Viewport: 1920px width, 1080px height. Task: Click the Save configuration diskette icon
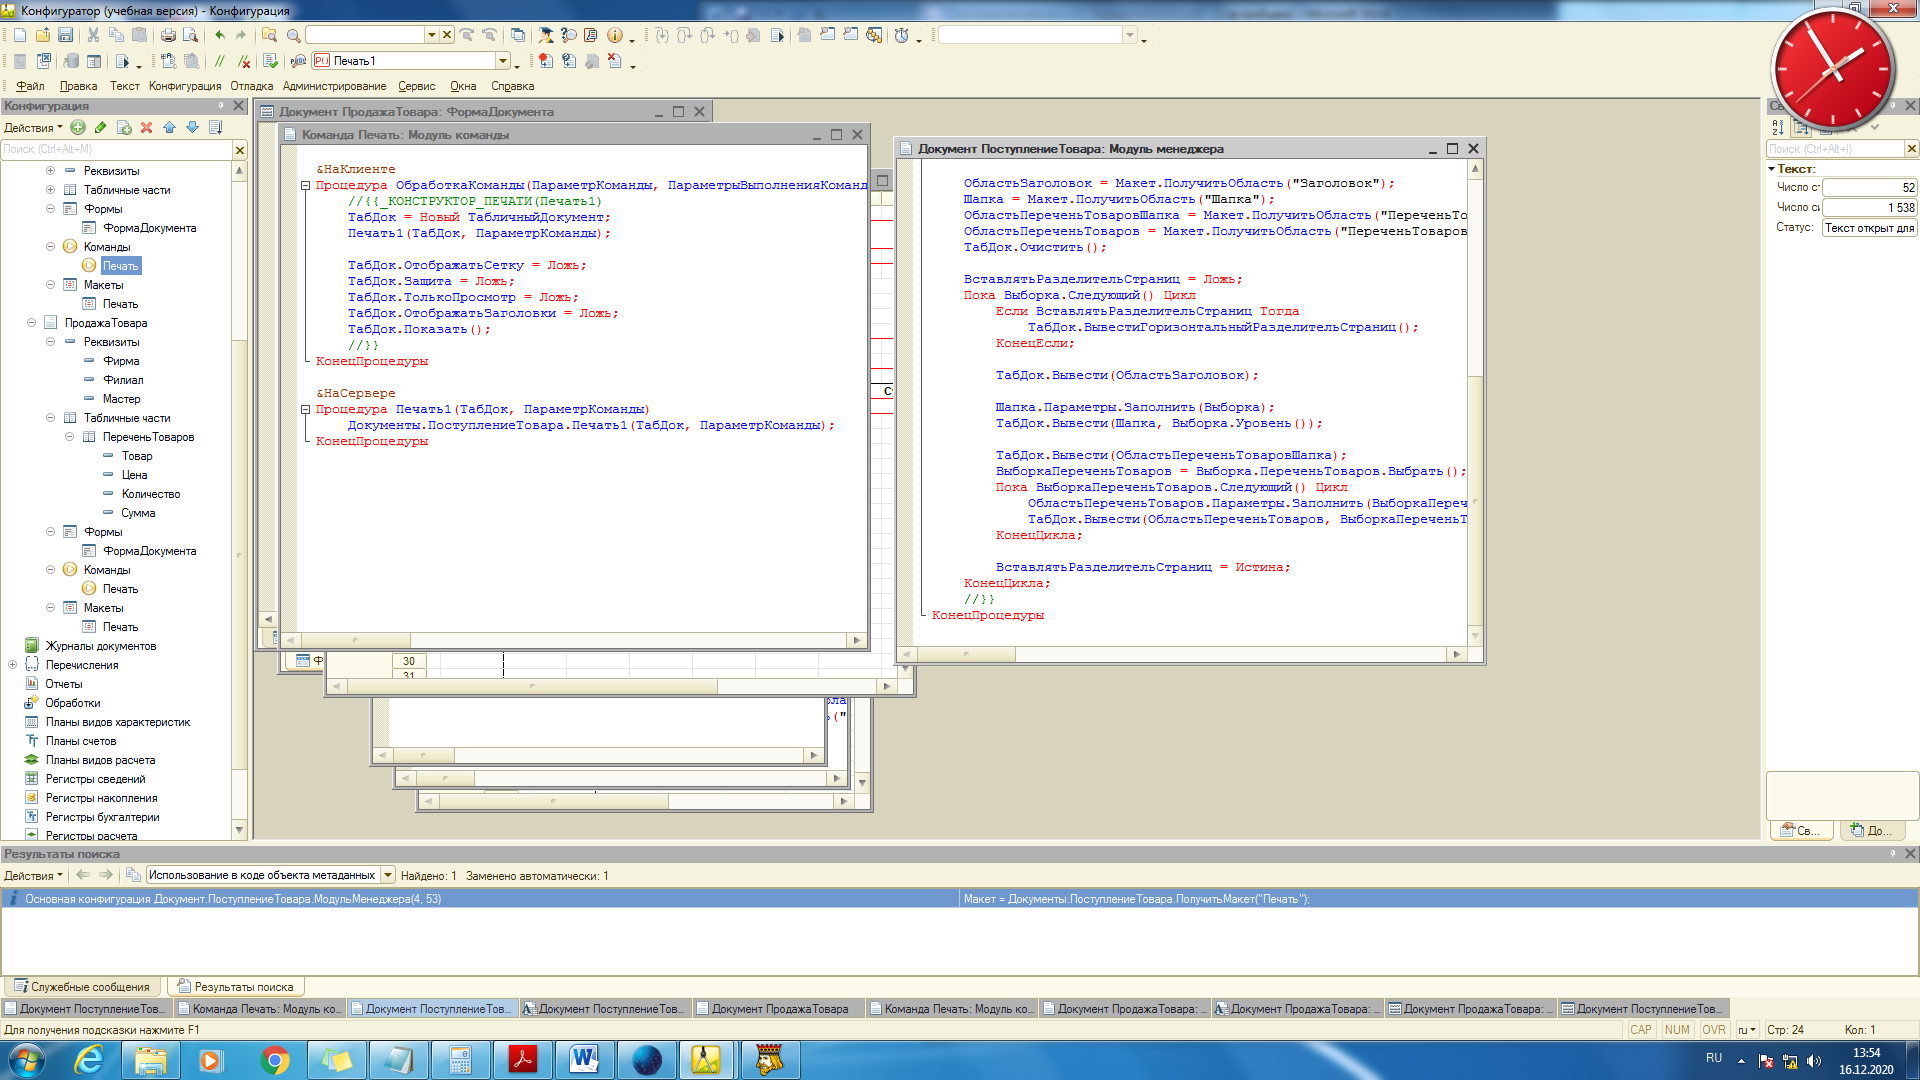(65, 35)
